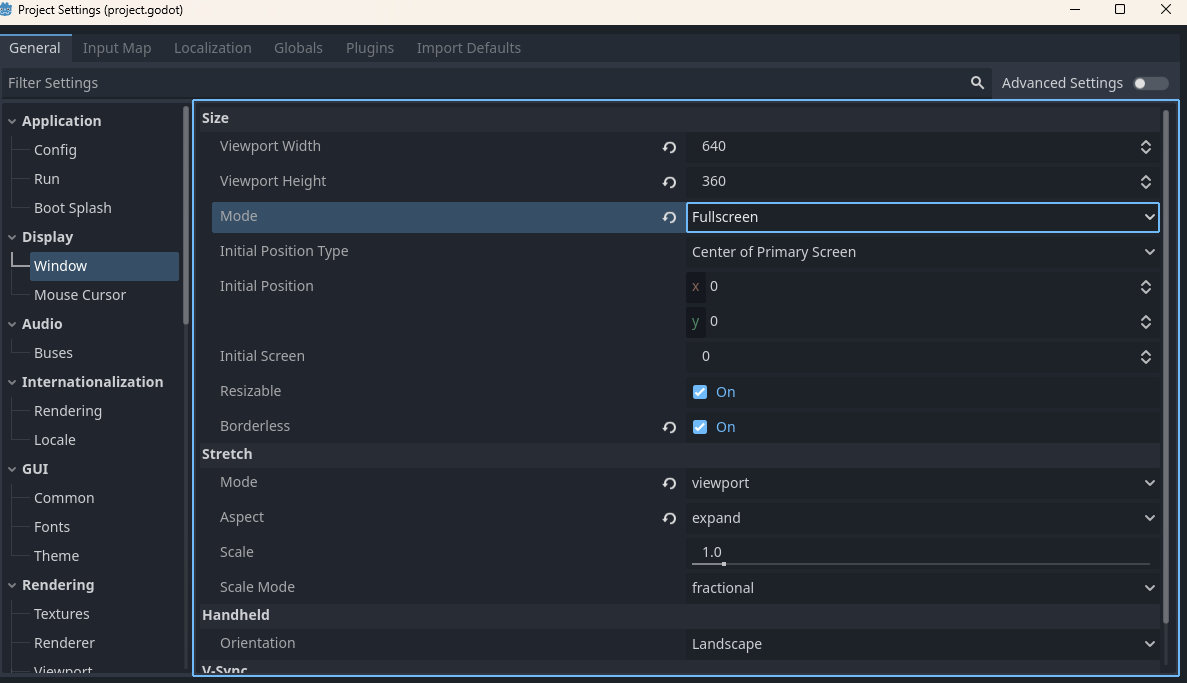Click Initial Position x stepper arrows
The width and height of the screenshot is (1187, 683).
click(1145, 287)
